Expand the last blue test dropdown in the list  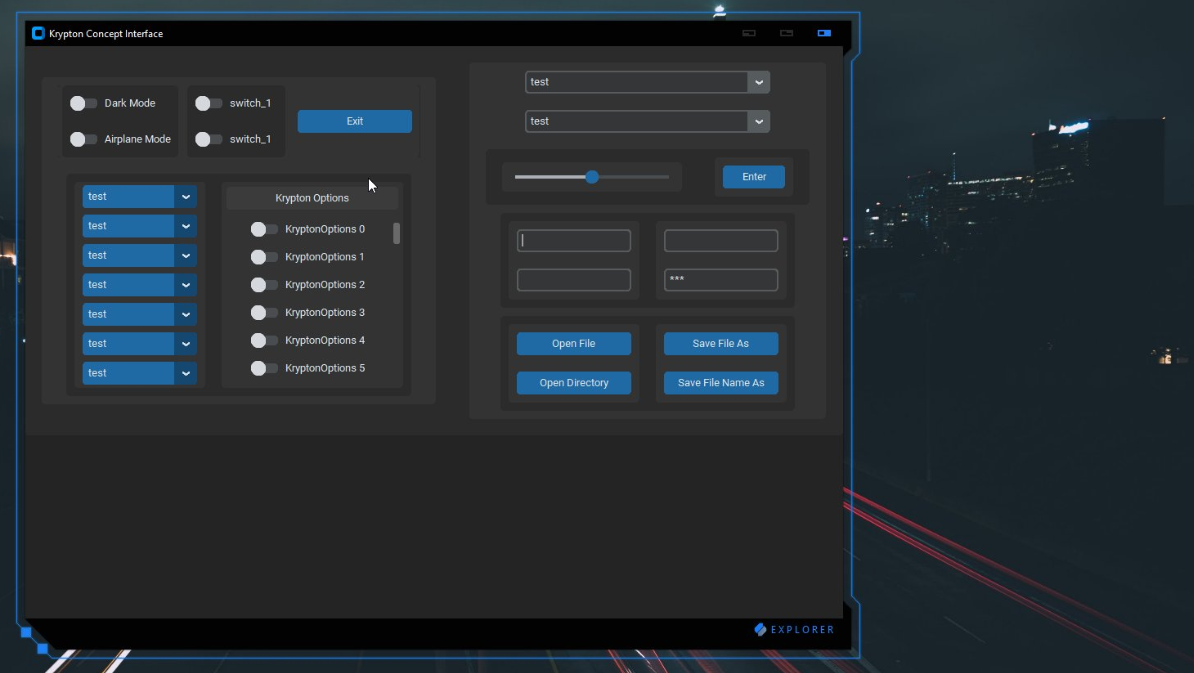point(186,373)
